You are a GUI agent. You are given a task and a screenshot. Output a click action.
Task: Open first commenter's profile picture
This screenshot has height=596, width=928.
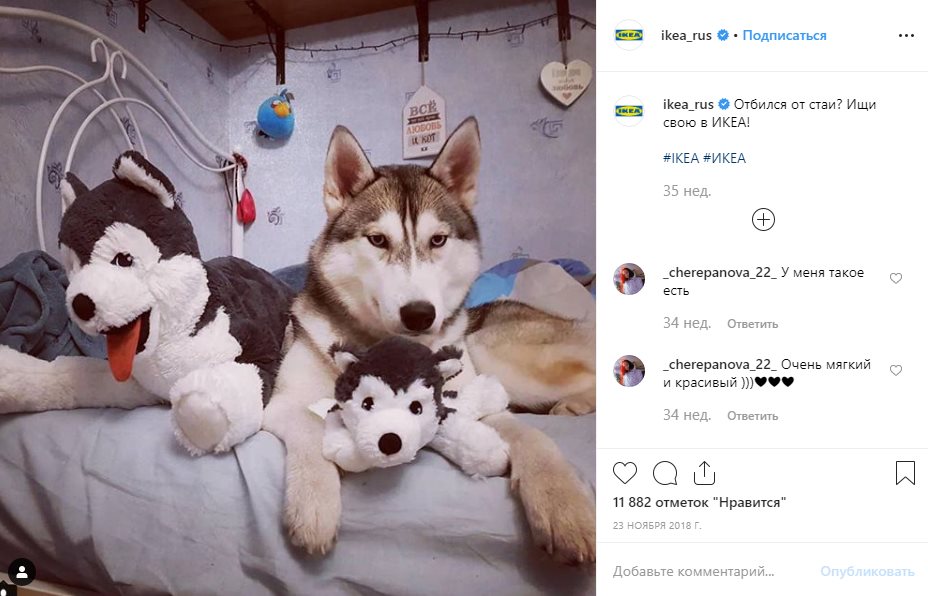pos(629,279)
